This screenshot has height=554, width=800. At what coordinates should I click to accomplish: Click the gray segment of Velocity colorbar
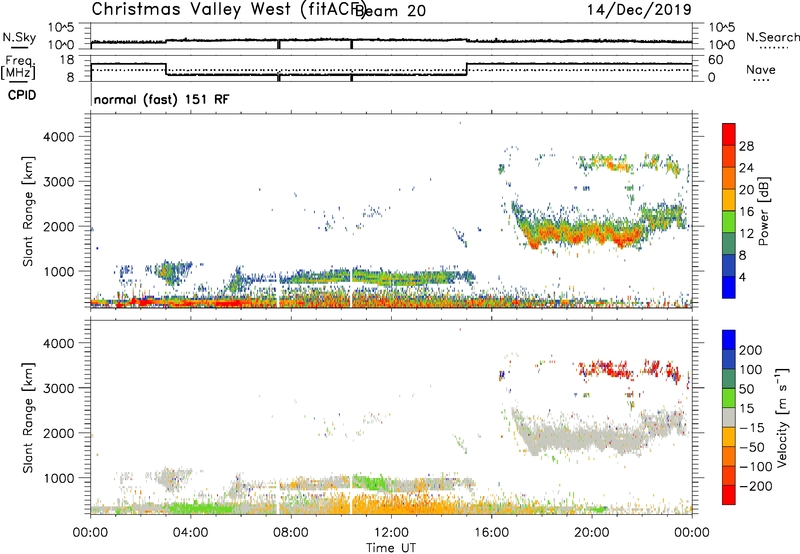[729, 417]
